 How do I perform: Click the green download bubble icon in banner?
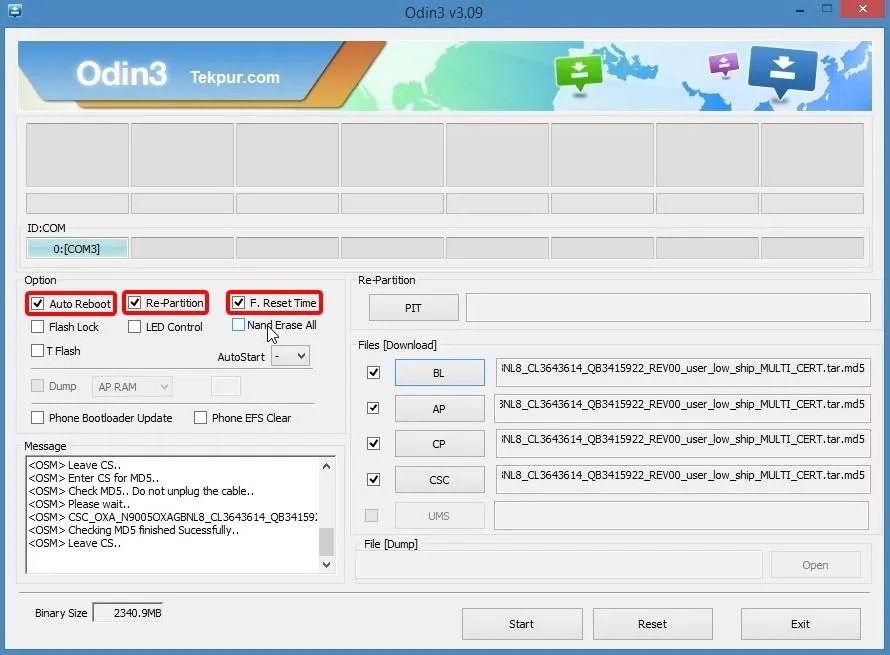point(578,73)
